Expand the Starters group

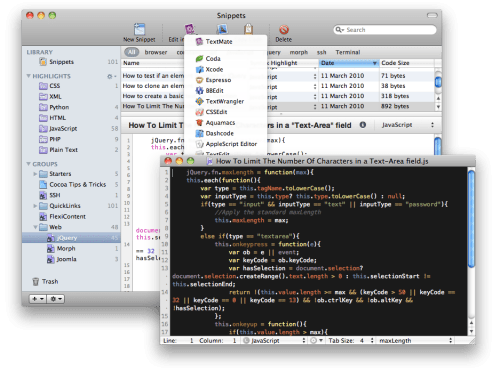pyautogui.click(x=35, y=174)
